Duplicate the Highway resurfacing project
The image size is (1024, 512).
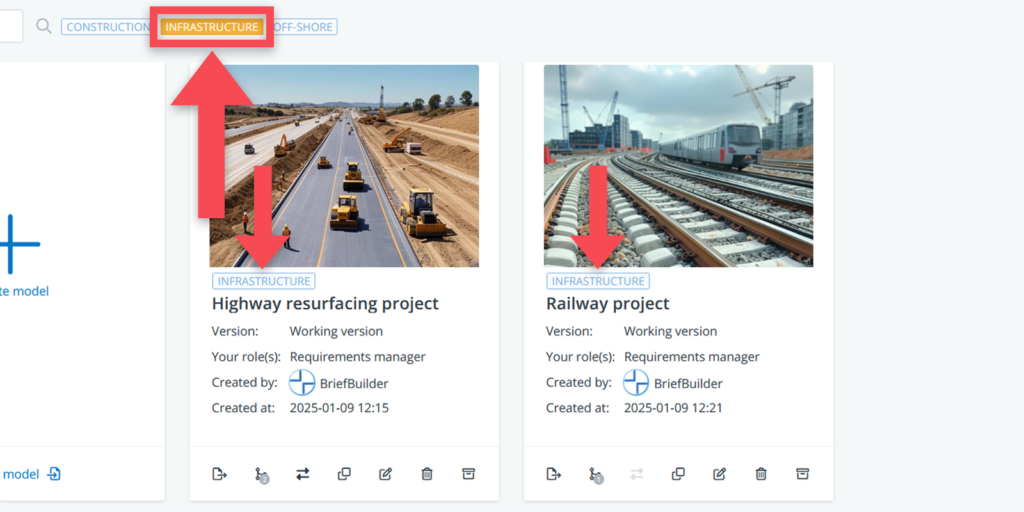(344, 474)
